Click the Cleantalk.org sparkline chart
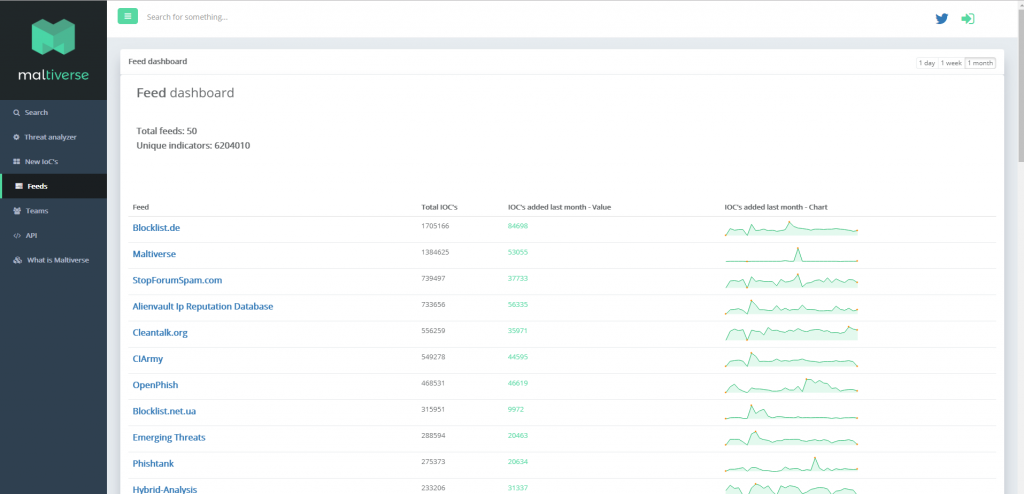 791,333
